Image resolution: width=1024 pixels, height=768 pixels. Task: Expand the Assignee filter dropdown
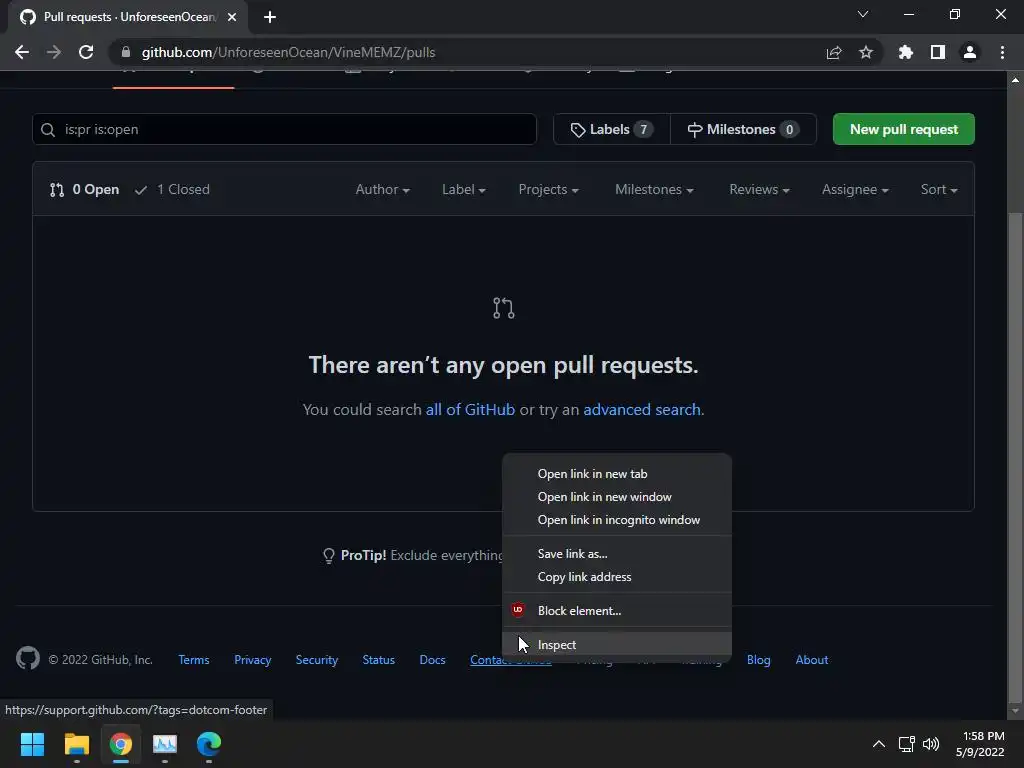[x=856, y=189]
